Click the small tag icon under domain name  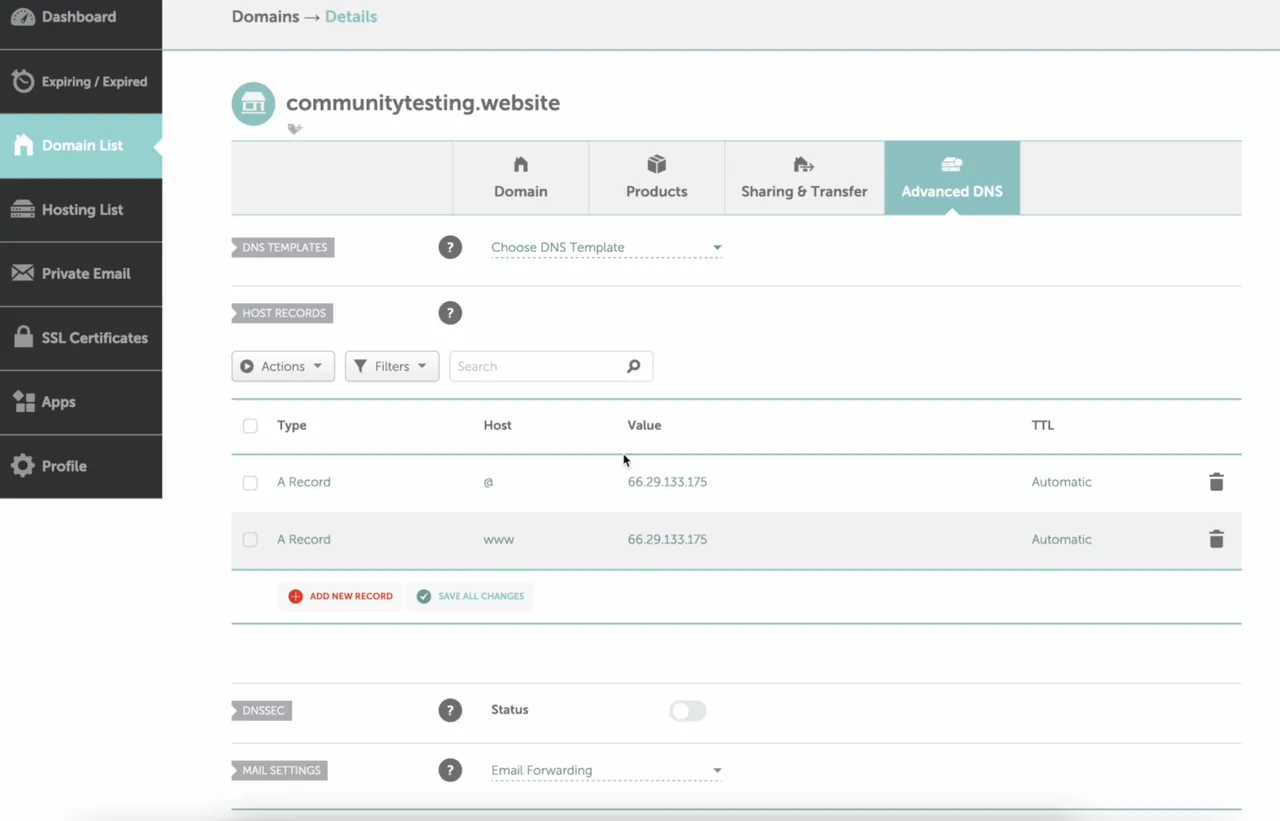coord(295,129)
